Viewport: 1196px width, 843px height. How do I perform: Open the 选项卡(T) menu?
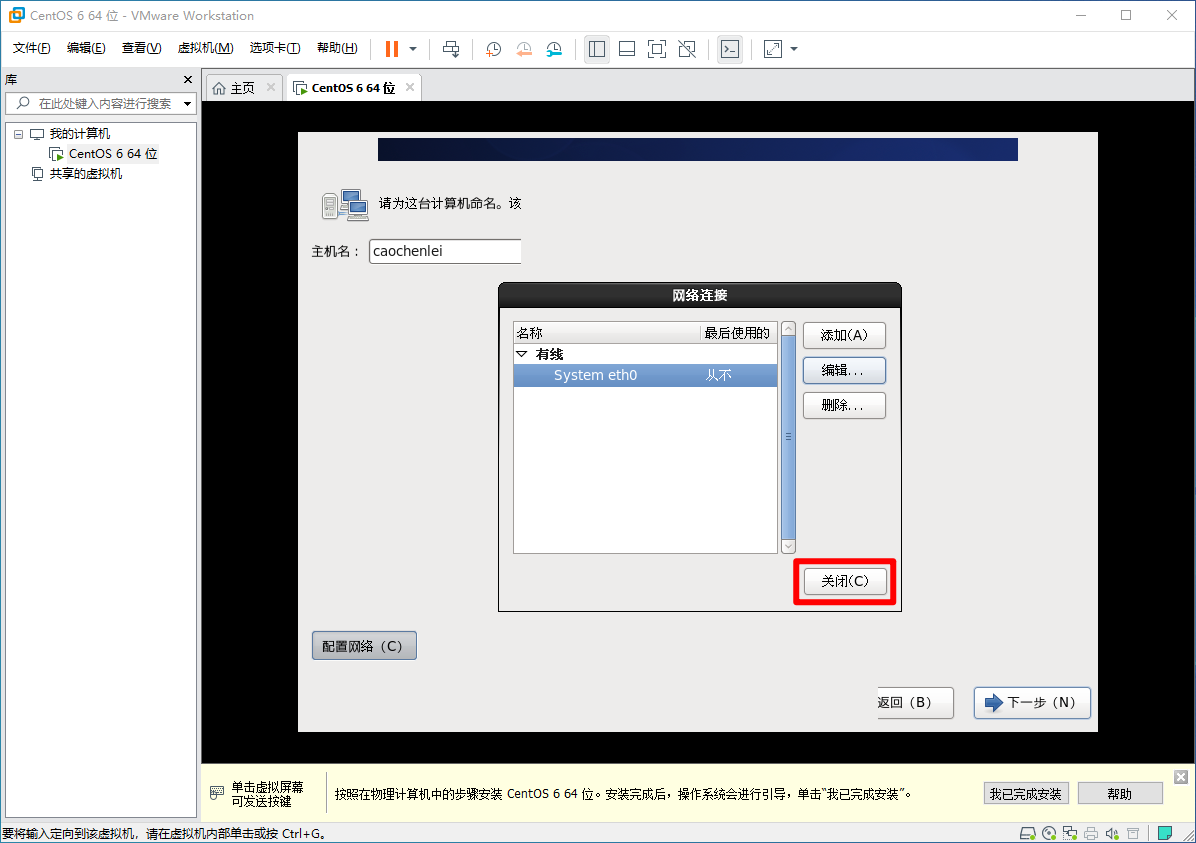click(275, 48)
